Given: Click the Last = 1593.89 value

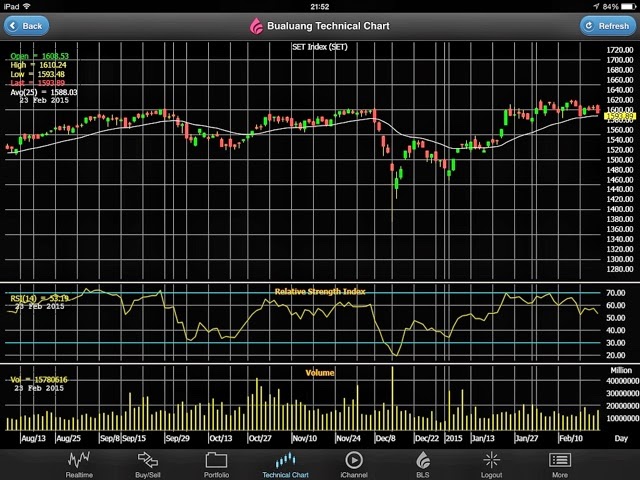Looking at the screenshot, I should click(38, 83).
